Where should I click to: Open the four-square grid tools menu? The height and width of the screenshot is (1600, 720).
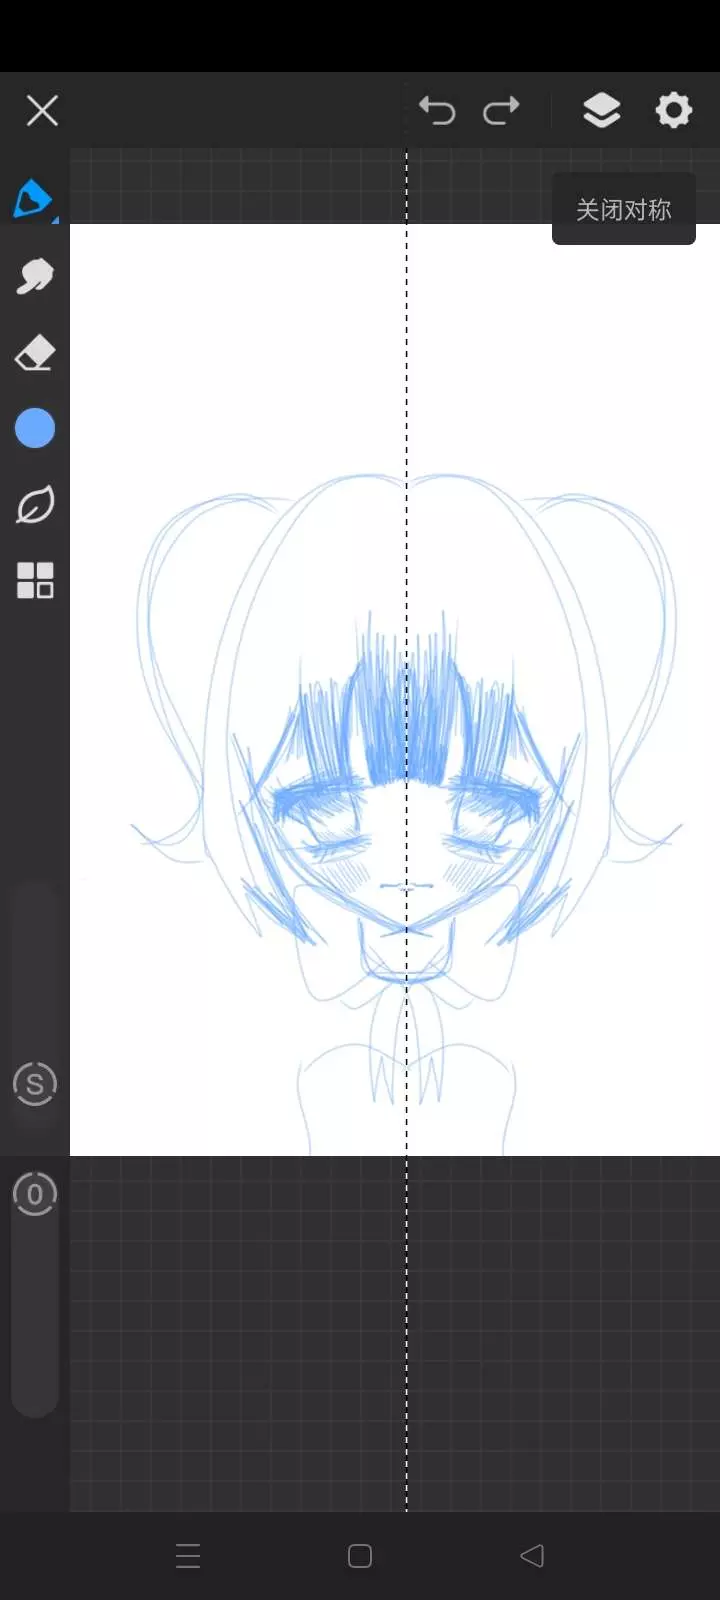point(34,581)
